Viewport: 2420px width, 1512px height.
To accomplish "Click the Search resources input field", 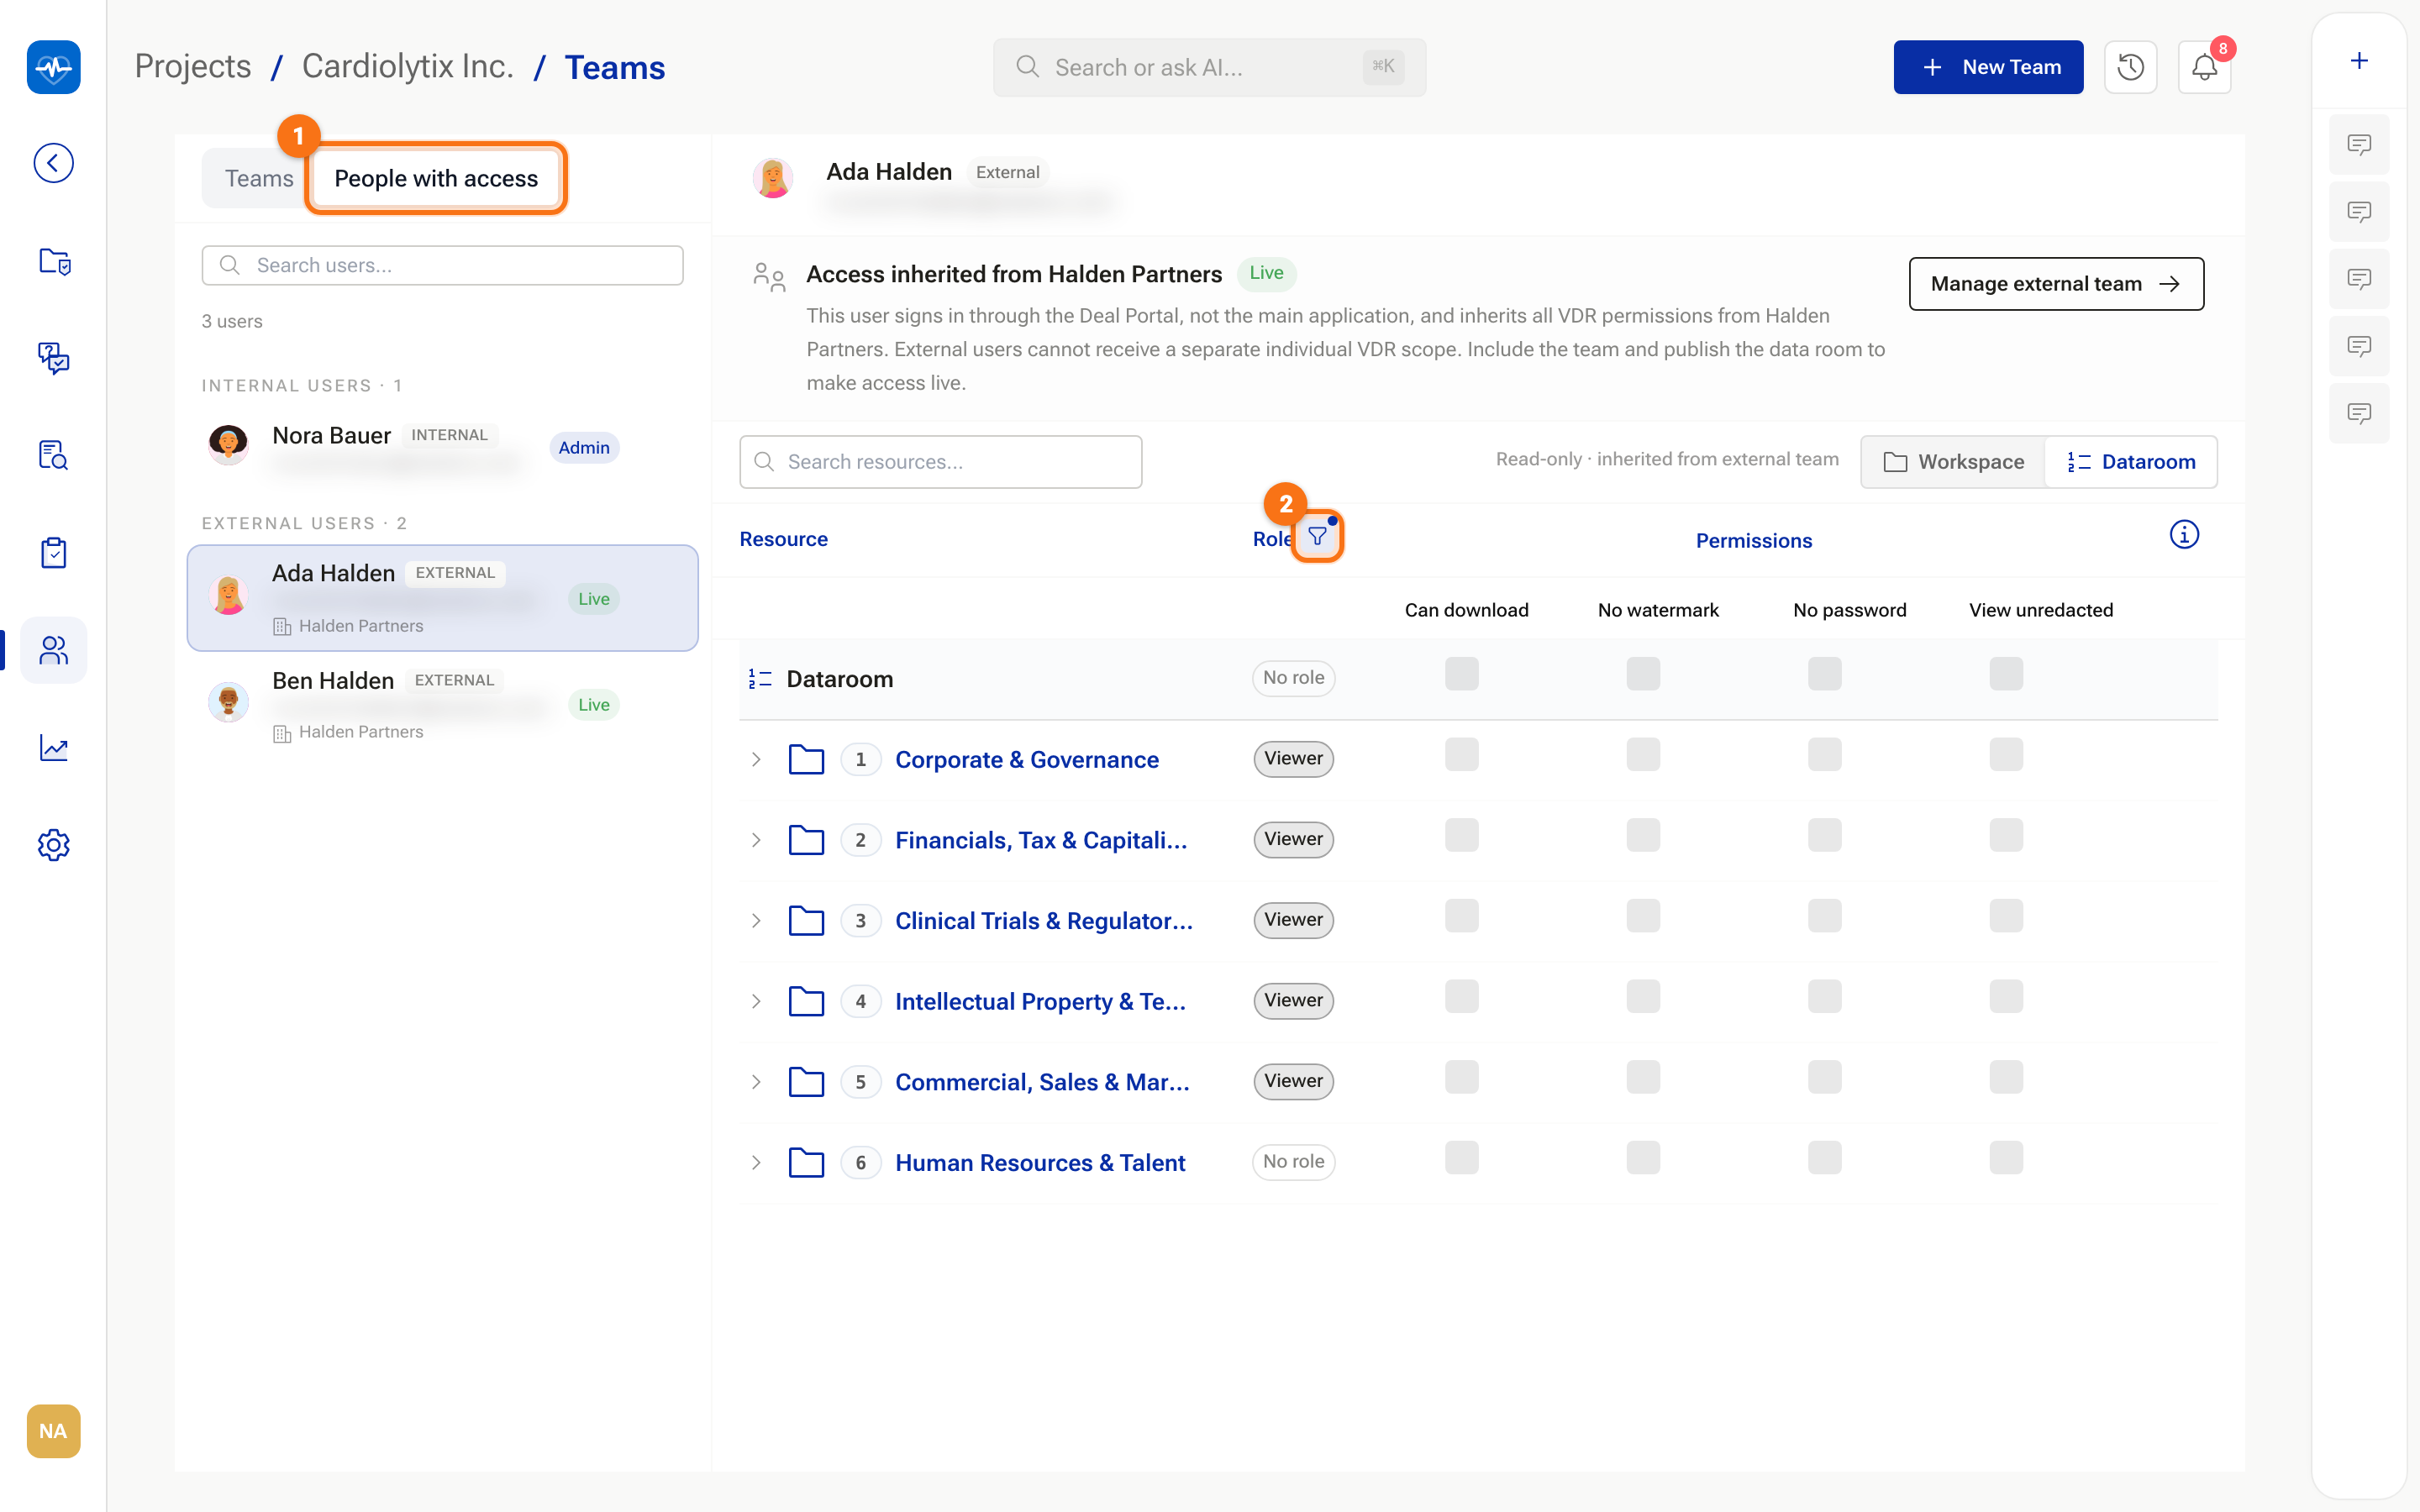I will [x=940, y=461].
